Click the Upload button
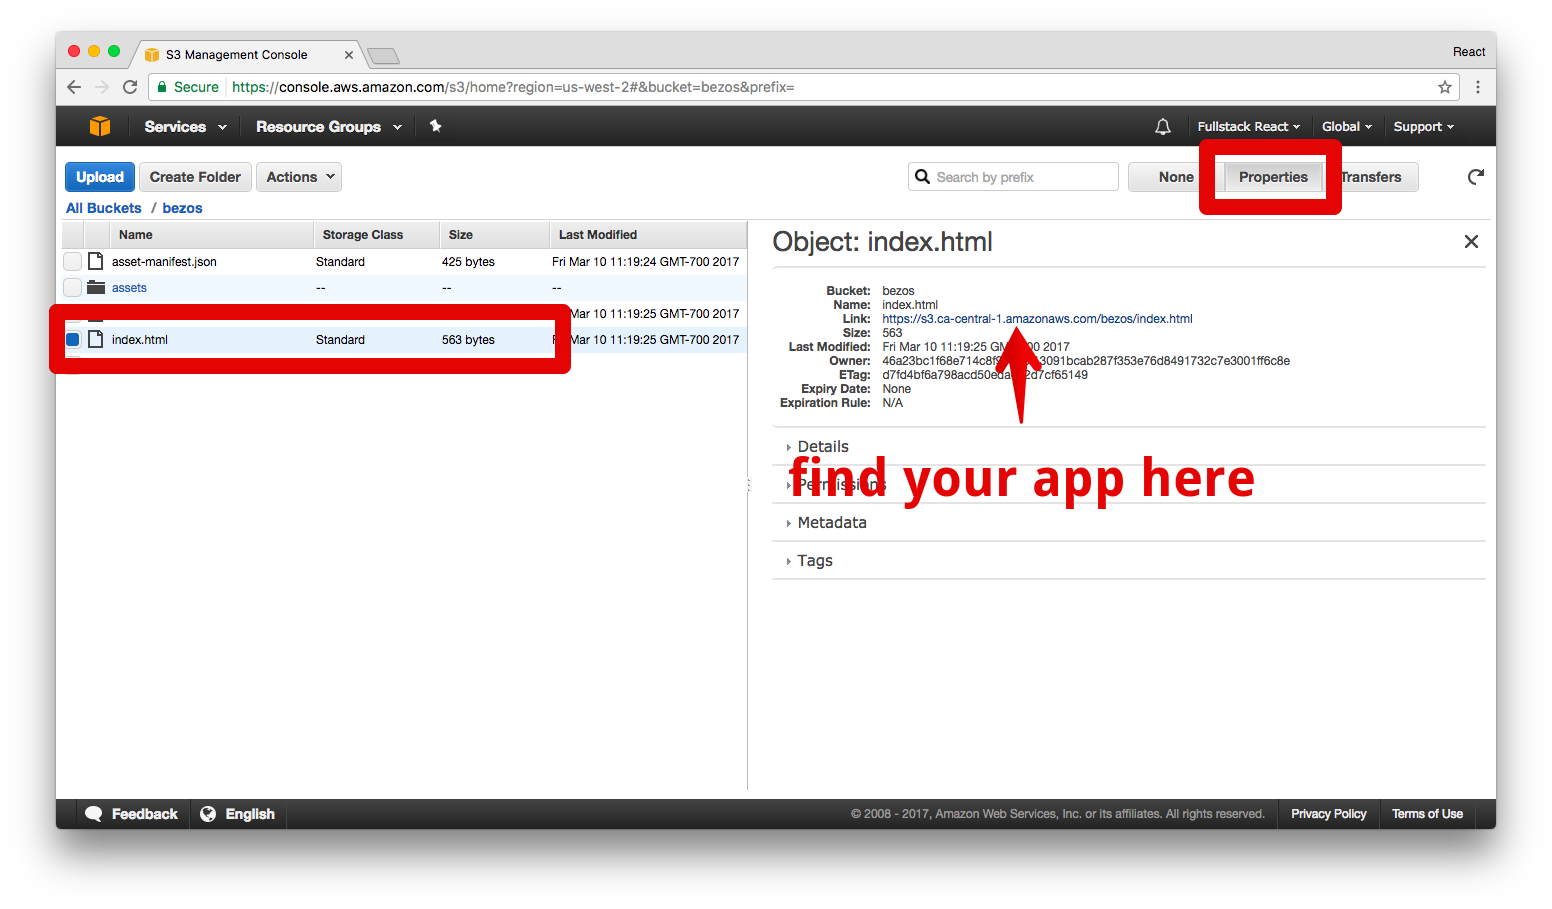The width and height of the screenshot is (1552, 909). 100,177
